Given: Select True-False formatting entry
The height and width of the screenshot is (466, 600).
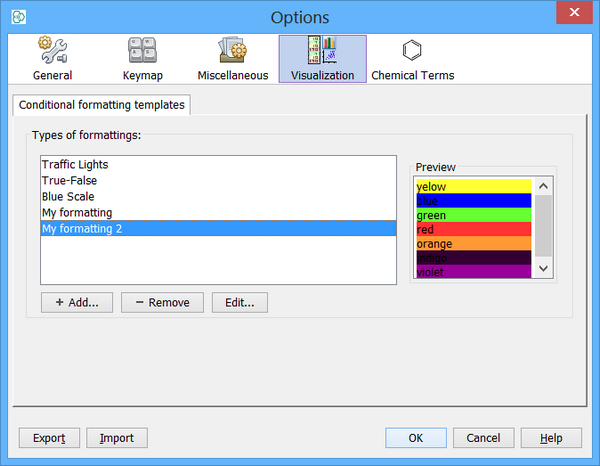Looking at the screenshot, I should pyautogui.click(x=69, y=180).
